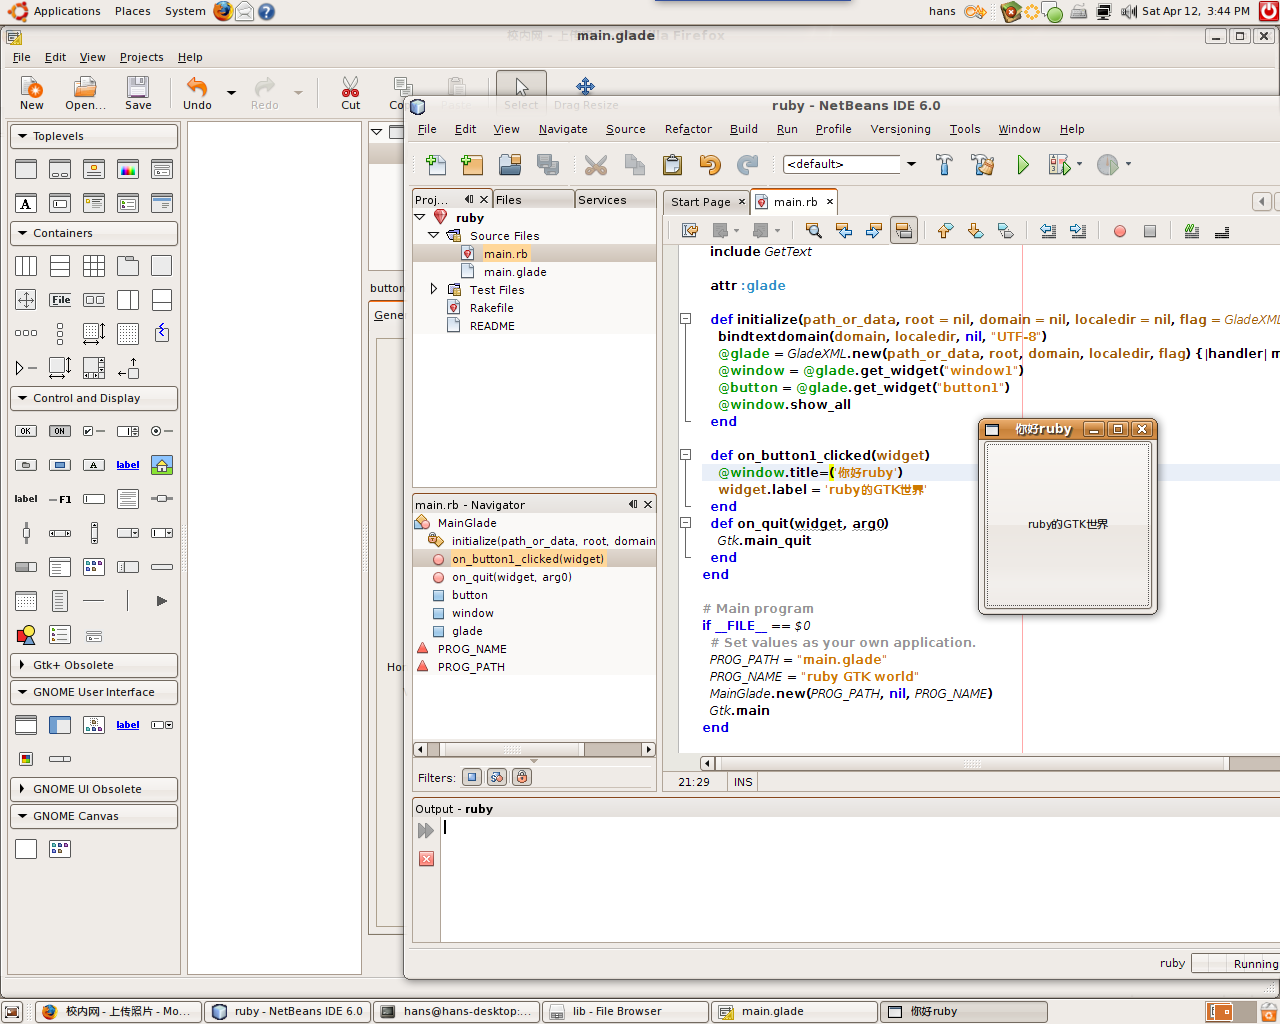
Task: Click the horizontal scrollbar in the Navigator panel
Action: tap(534, 749)
